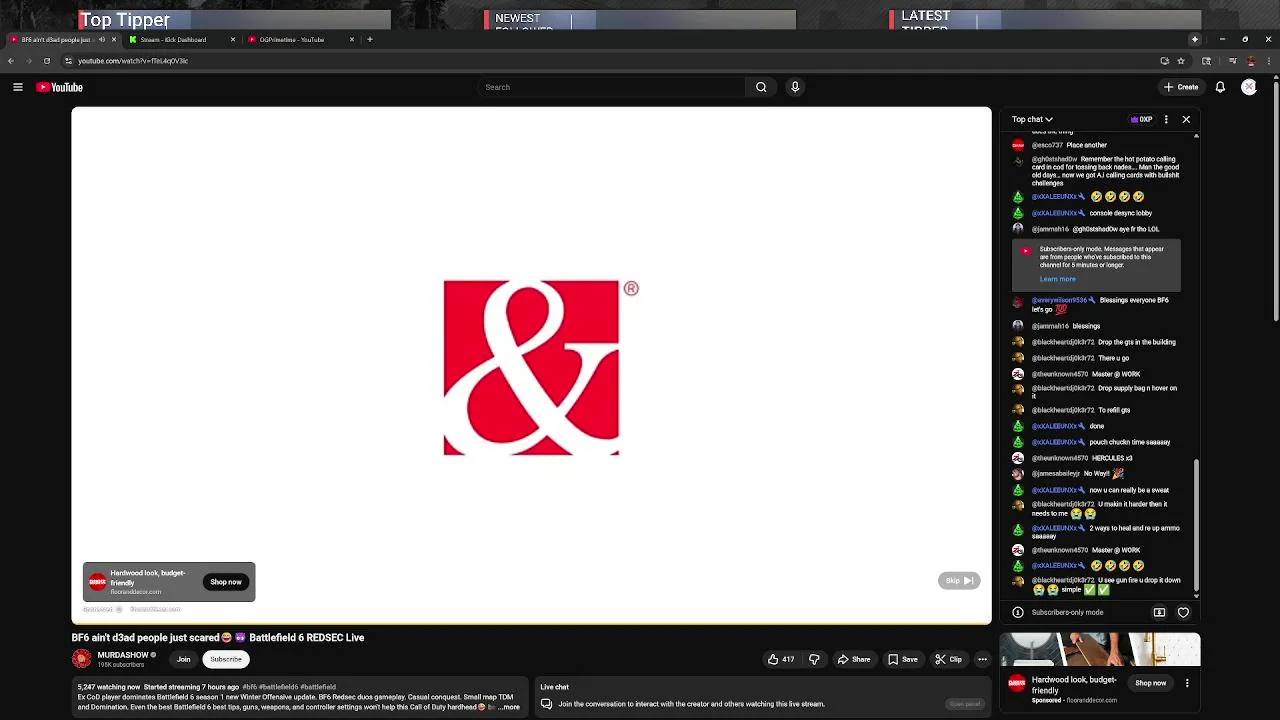
Task: Follow the Learn more link in chat notice
Action: [x=1057, y=279]
